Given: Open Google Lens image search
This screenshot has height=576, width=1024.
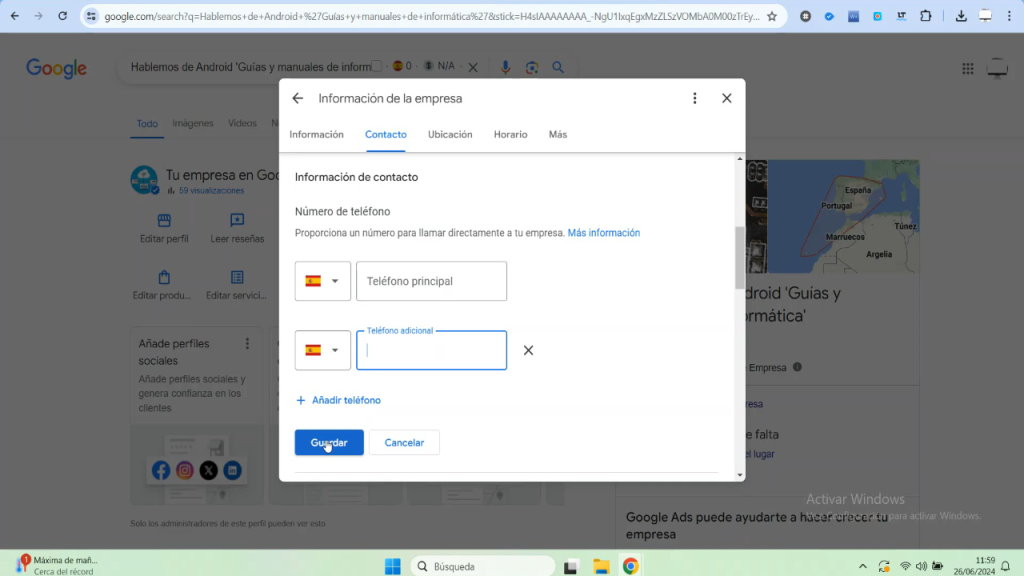Looking at the screenshot, I should (531, 66).
